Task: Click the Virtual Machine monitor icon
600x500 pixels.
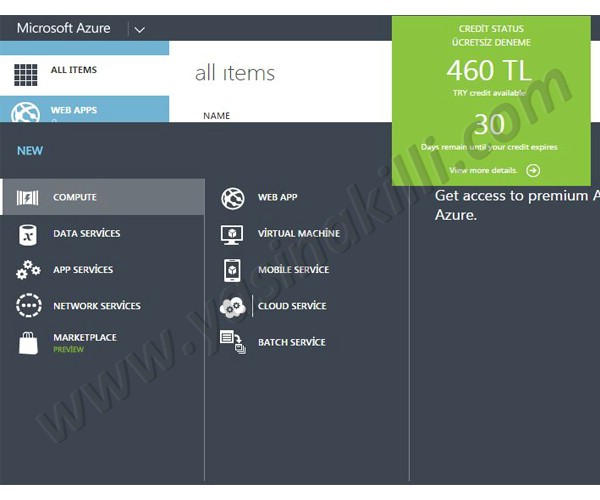Action: point(232,234)
